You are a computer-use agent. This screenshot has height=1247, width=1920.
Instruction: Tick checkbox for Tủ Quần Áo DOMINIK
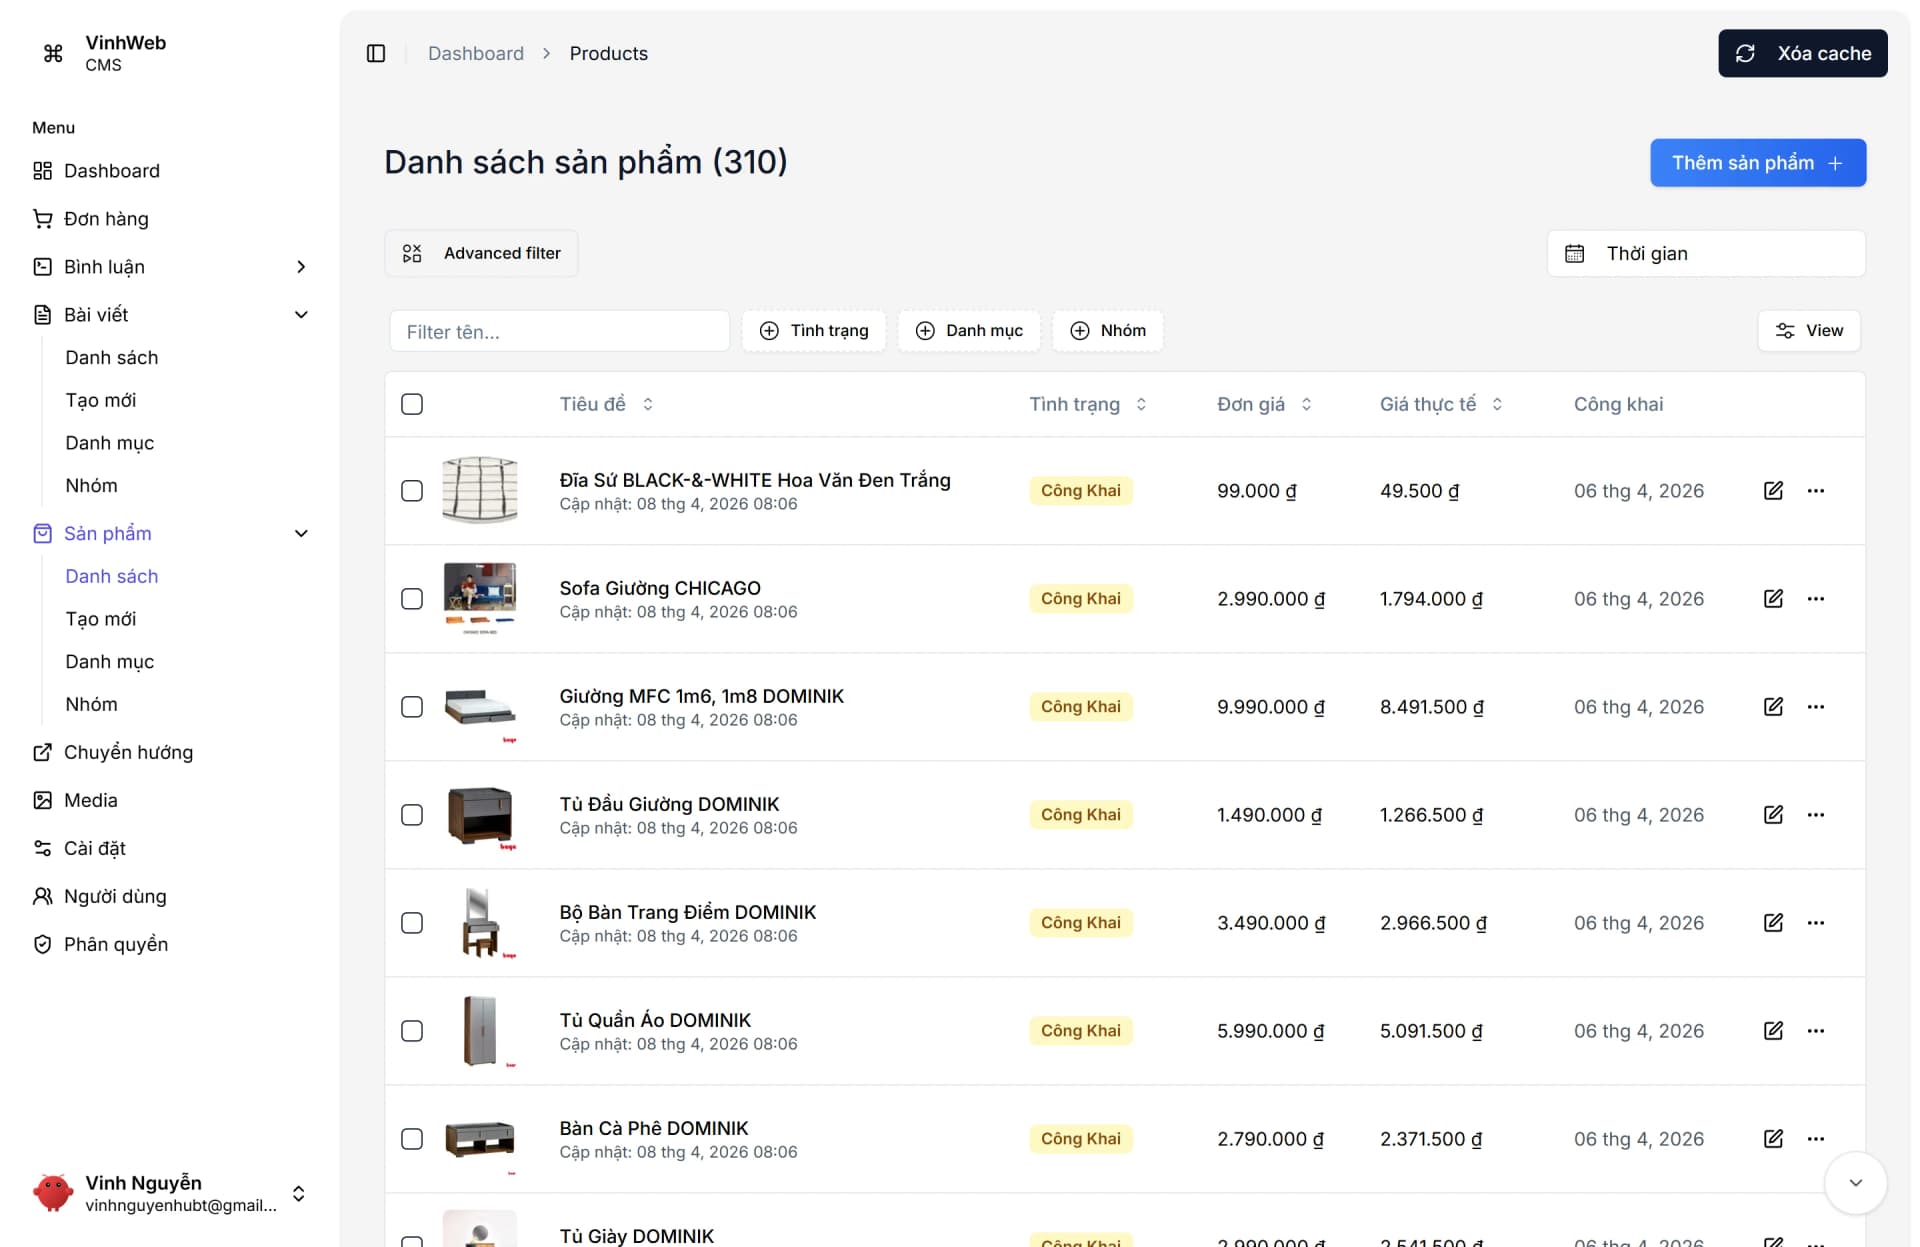point(412,1031)
